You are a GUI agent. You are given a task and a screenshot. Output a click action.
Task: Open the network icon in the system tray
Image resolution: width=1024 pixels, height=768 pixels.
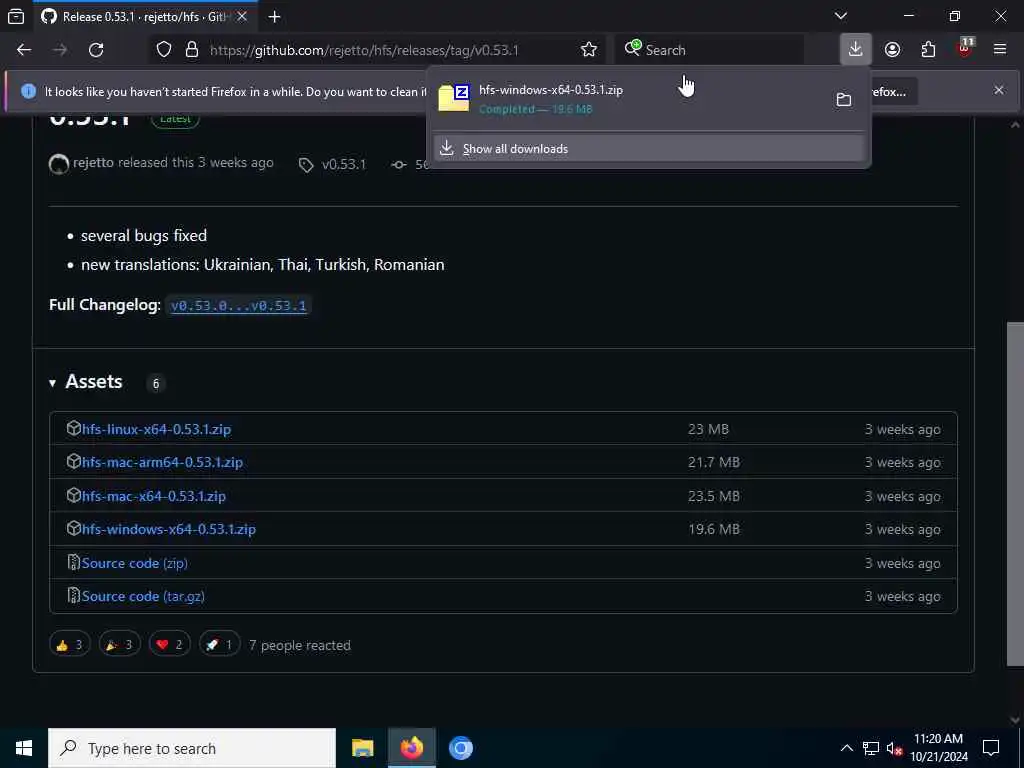[871, 748]
